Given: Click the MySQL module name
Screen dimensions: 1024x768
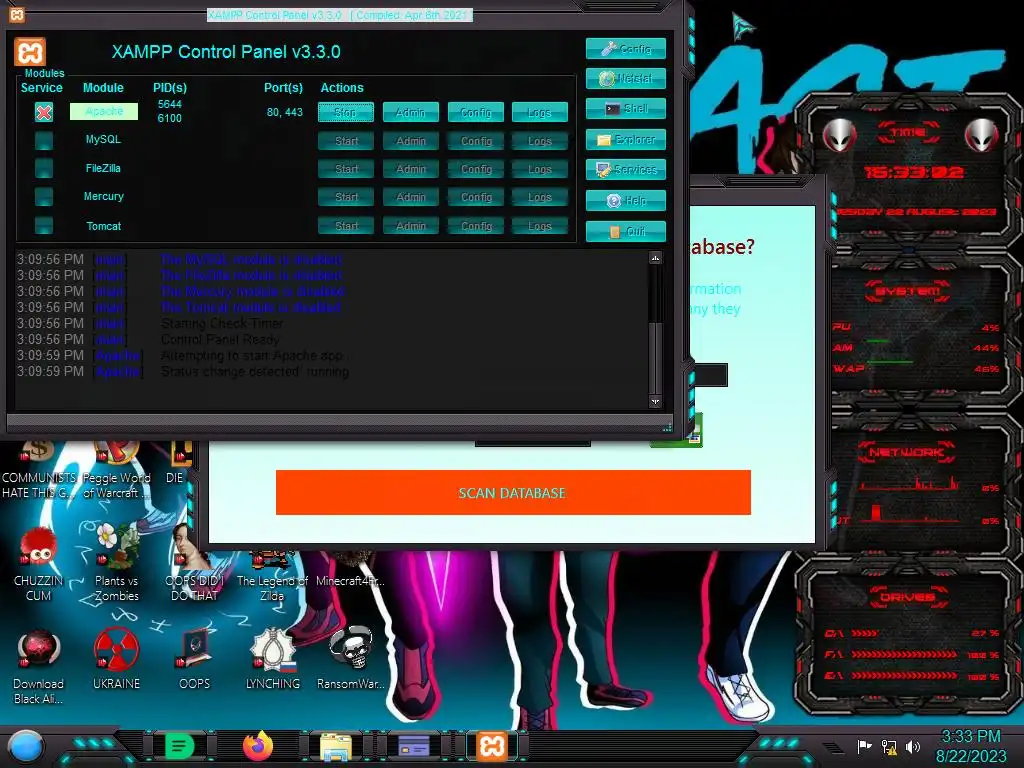Looking at the screenshot, I should click(x=103, y=139).
